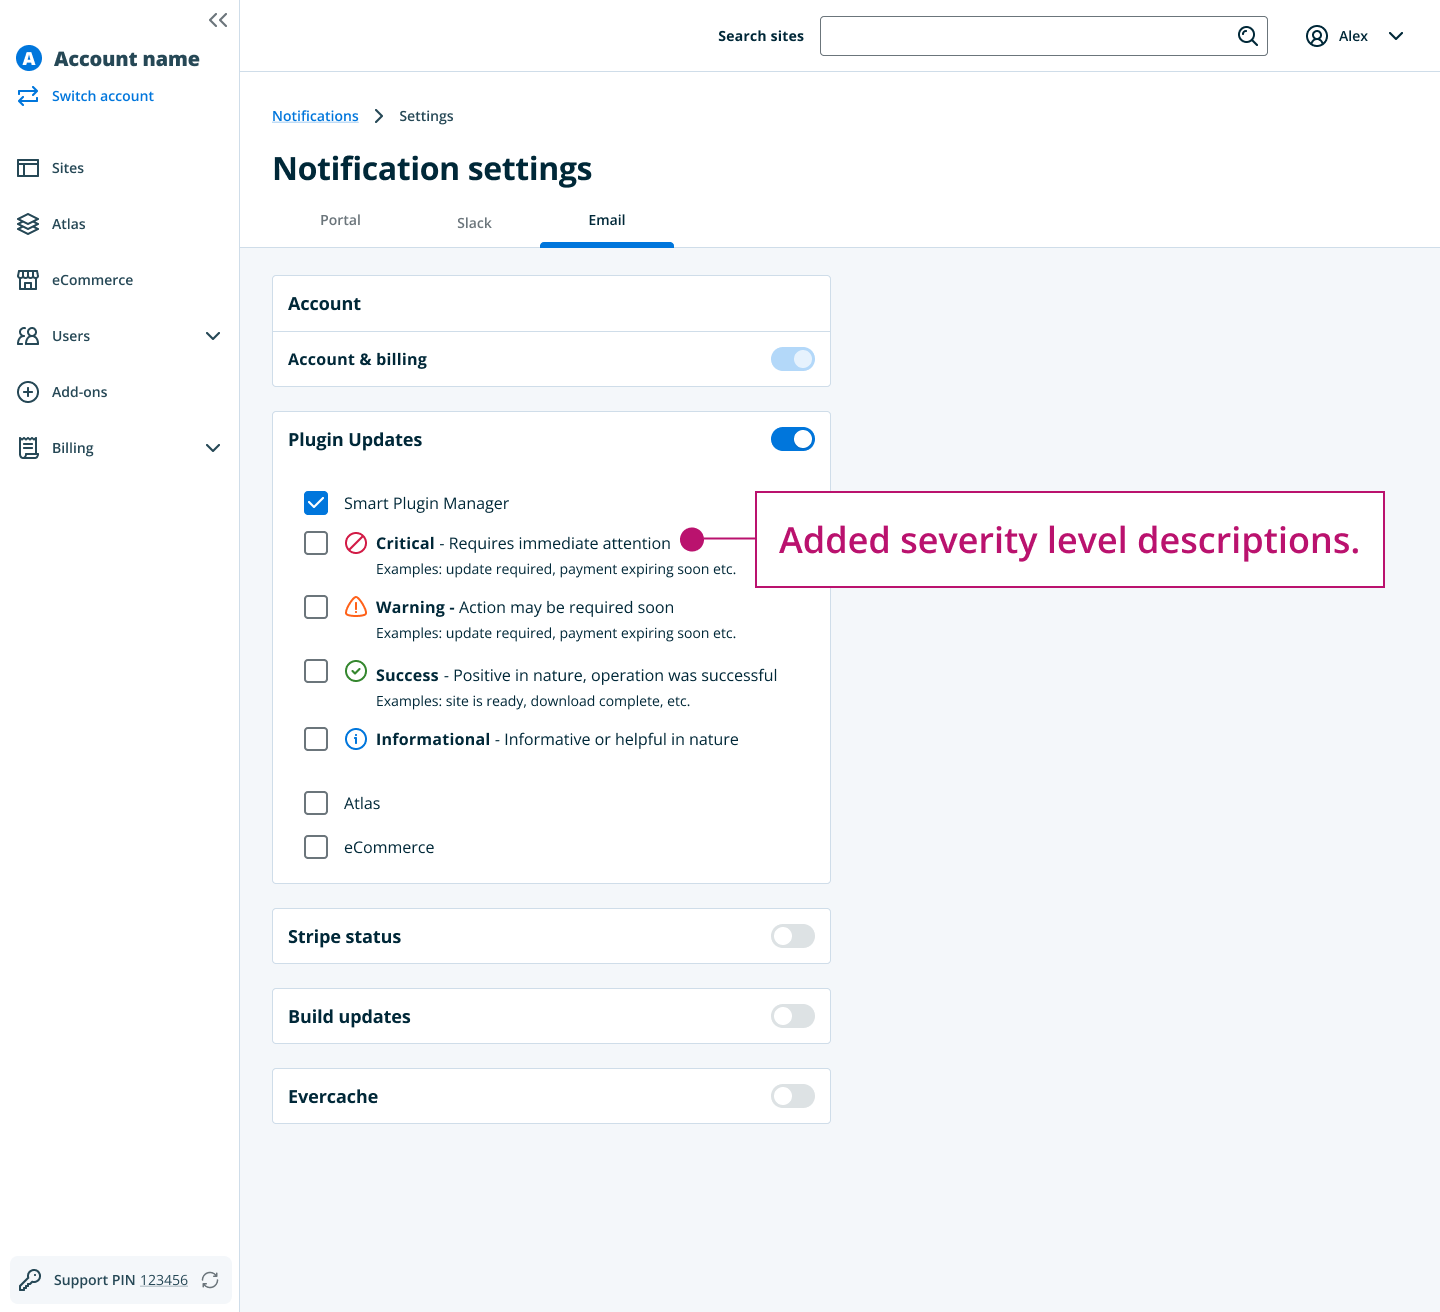The image size is (1440, 1312).
Task: Click the switch account arrows icon
Action: click(28, 96)
